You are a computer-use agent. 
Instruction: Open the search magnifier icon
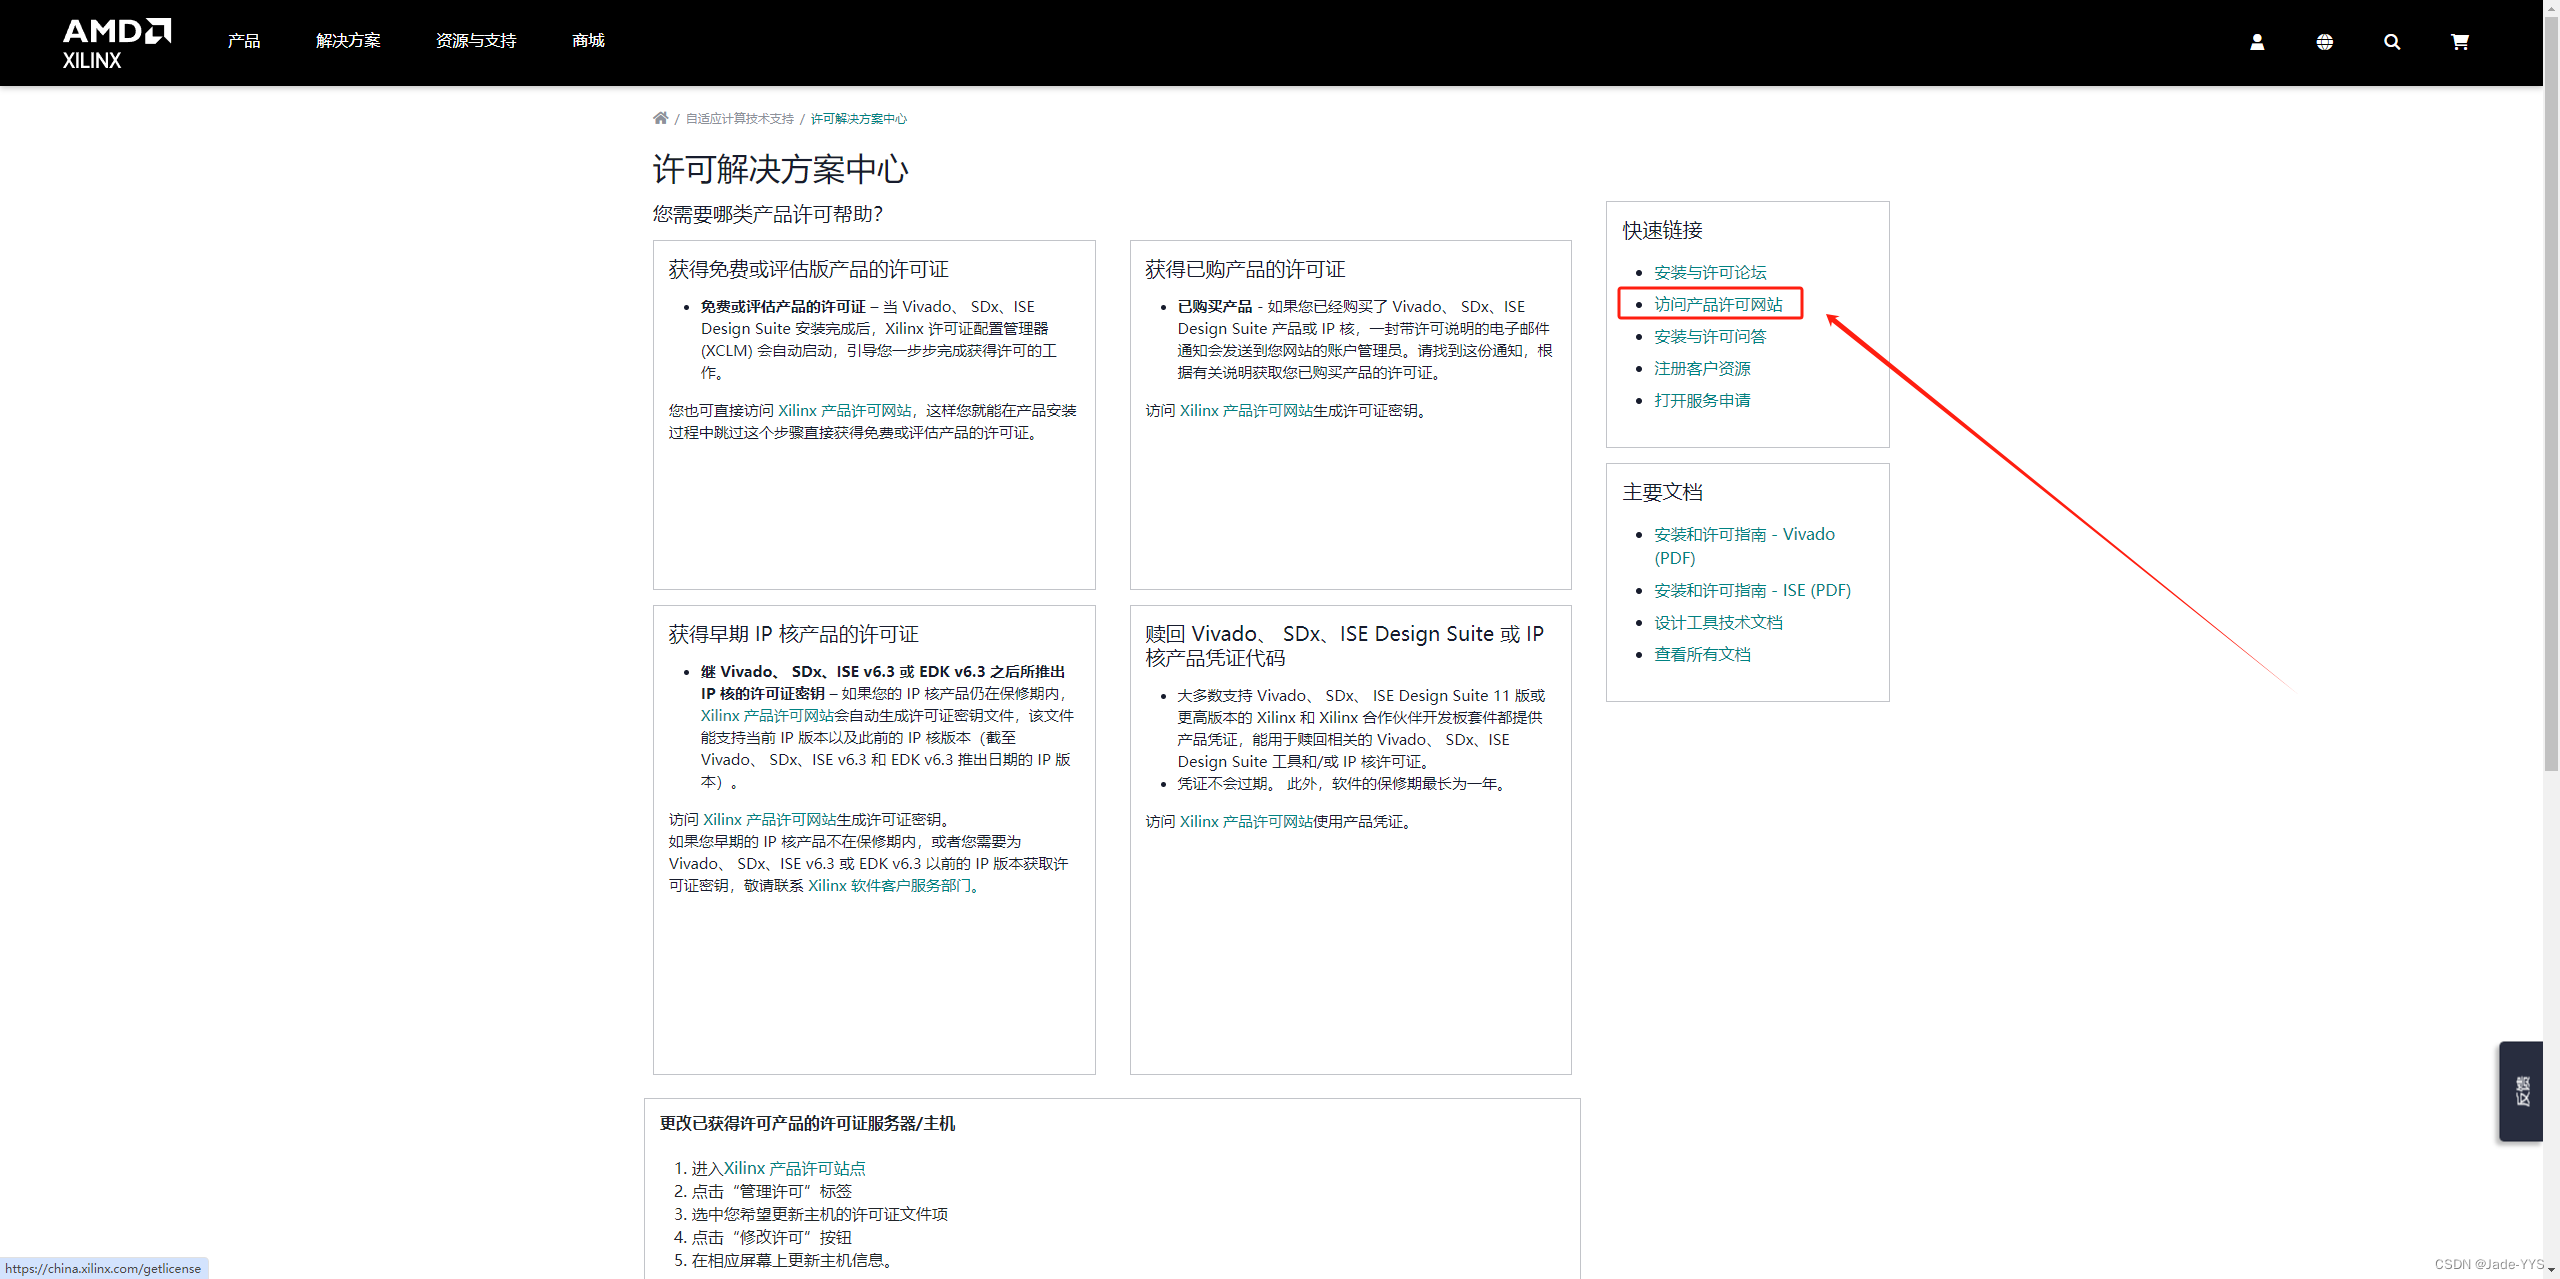click(2392, 42)
